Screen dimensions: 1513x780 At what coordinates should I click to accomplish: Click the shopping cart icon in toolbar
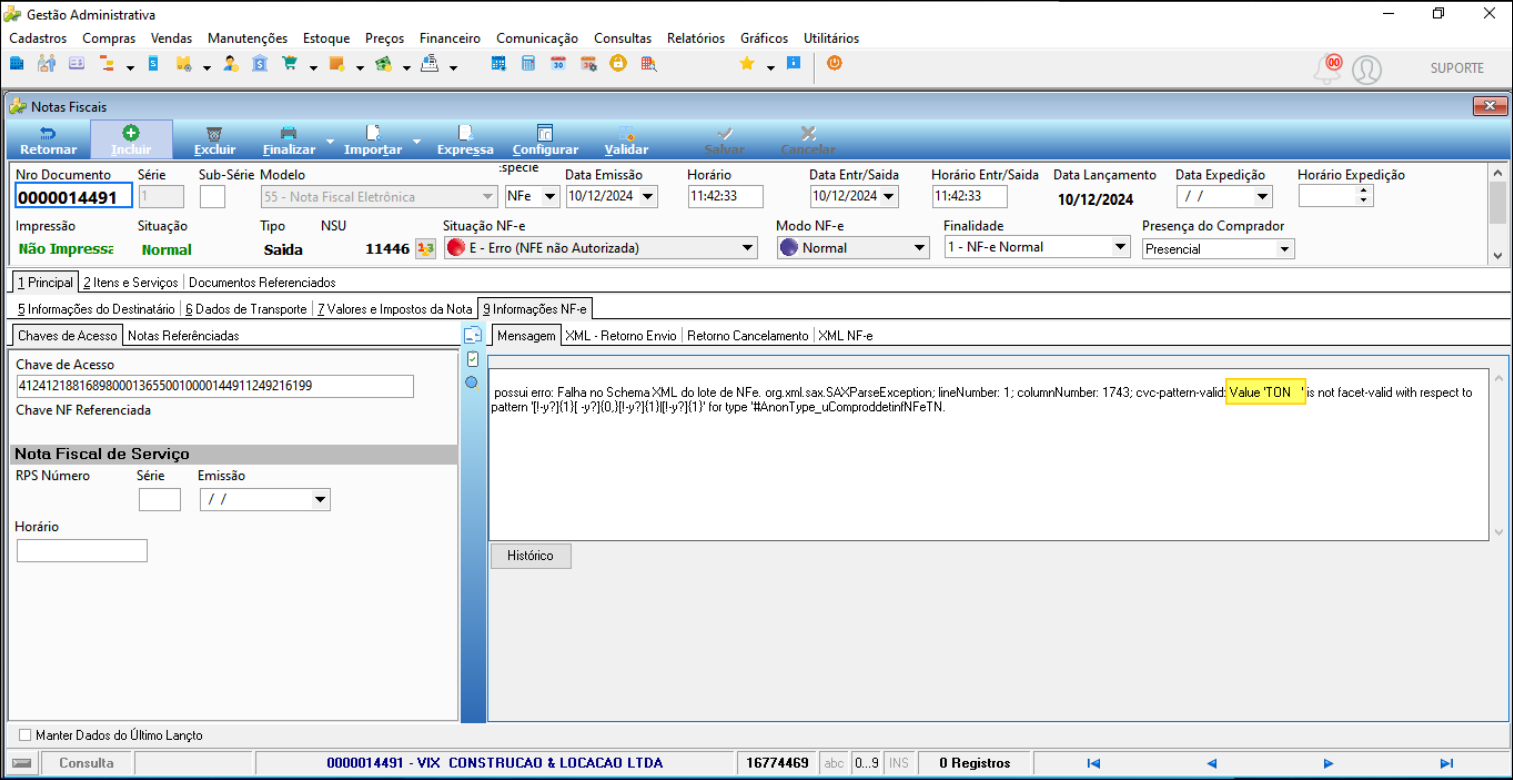click(290, 64)
